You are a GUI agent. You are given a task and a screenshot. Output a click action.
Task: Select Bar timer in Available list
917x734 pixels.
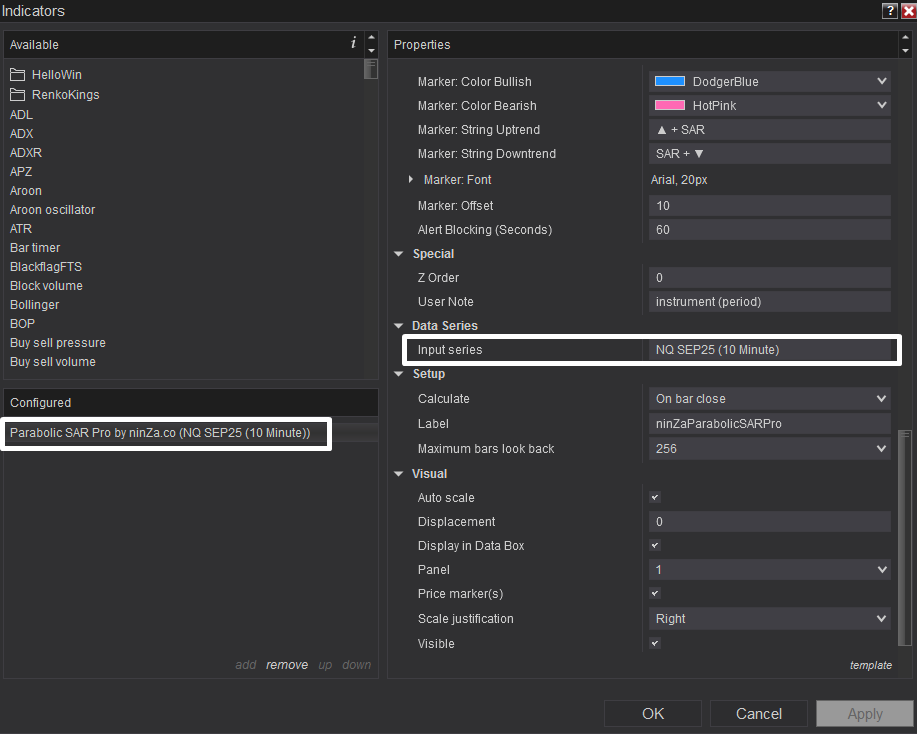[x=35, y=247]
